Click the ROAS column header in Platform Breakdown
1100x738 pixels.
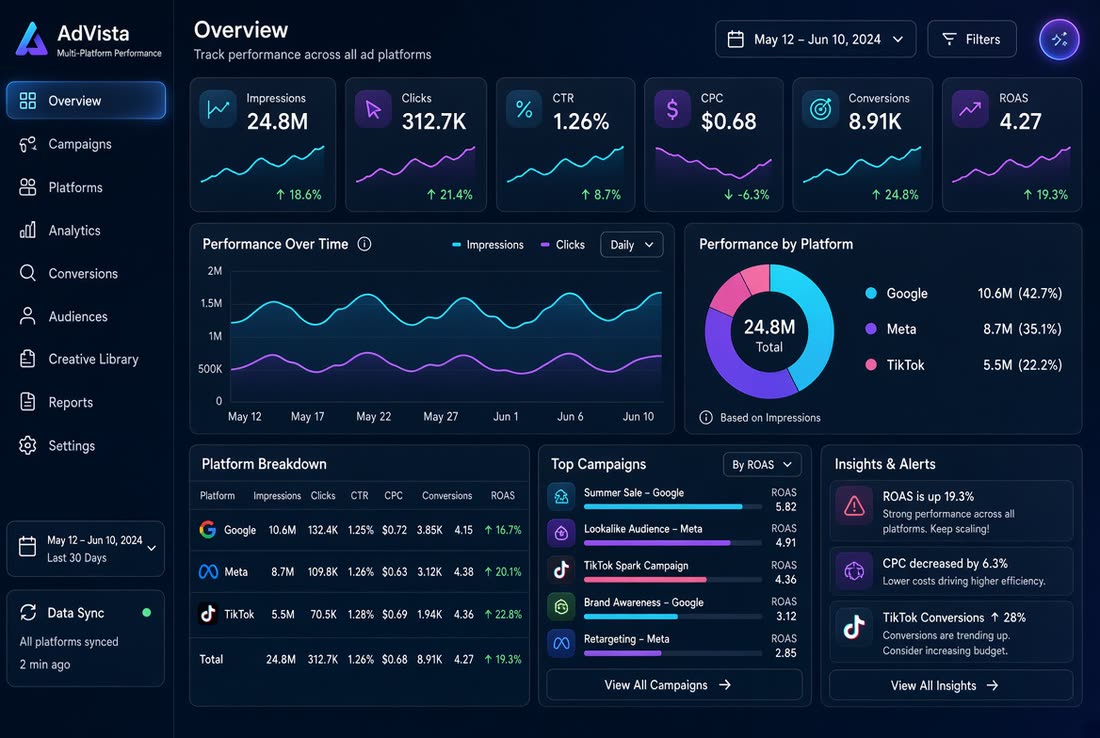tap(502, 495)
